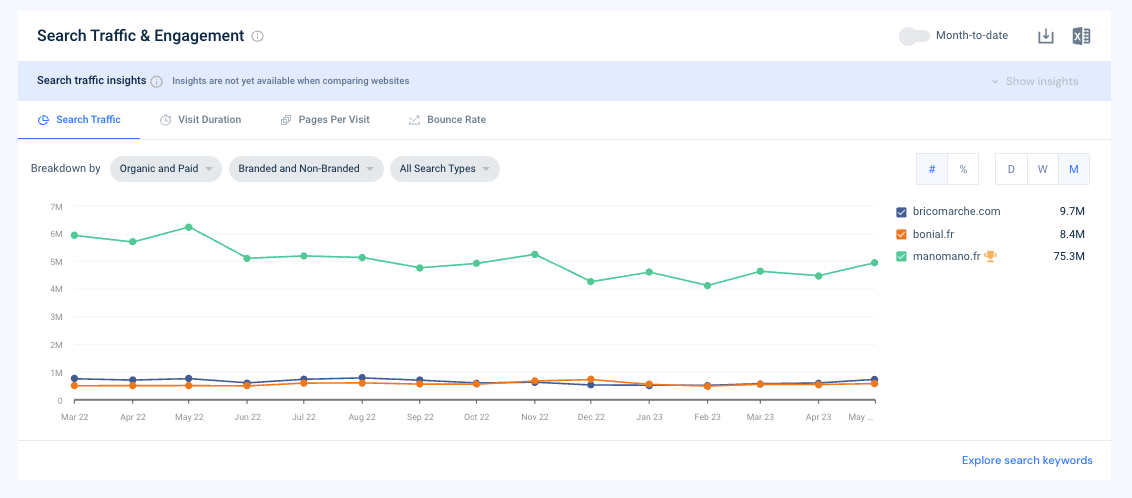Image resolution: width=1132 pixels, height=498 pixels.
Task: Toggle the Month-to-date switch
Action: click(914, 35)
